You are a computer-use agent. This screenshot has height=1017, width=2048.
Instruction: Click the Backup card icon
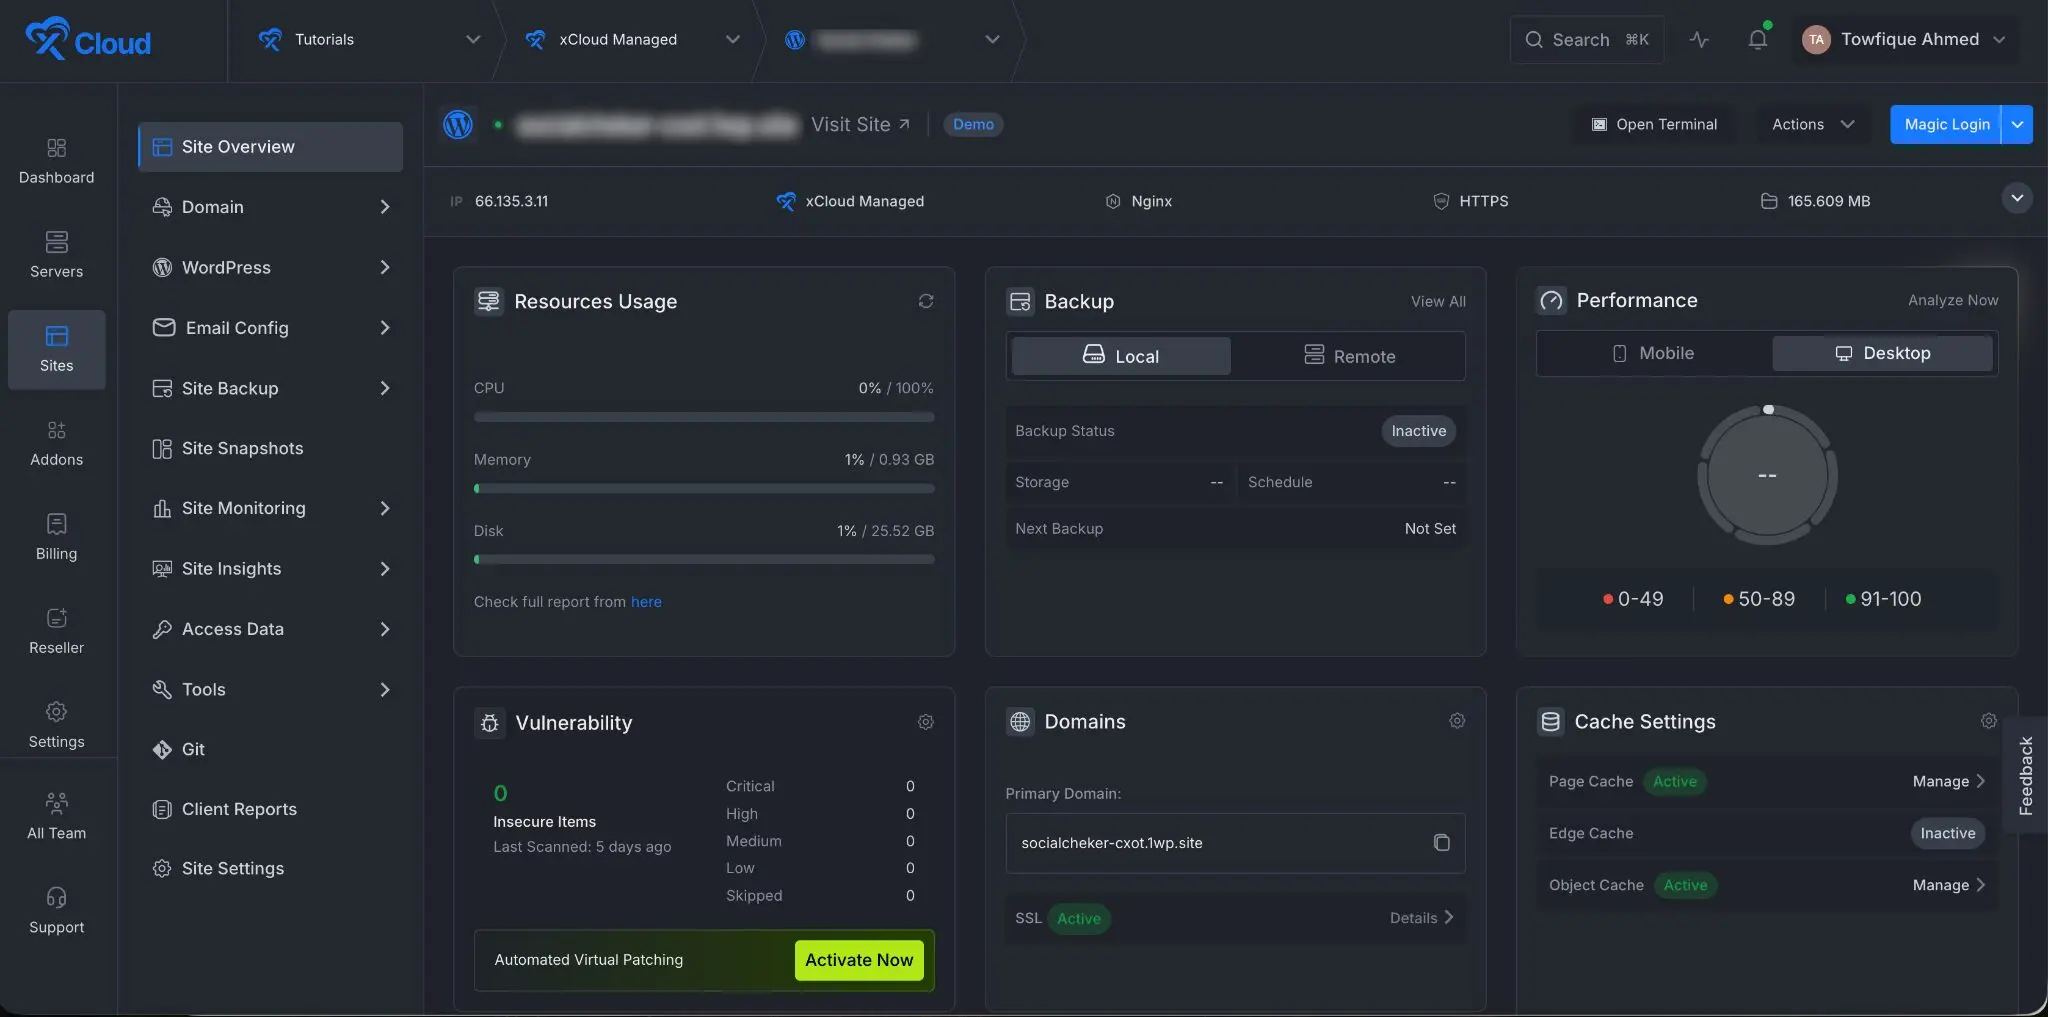pyautogui.click(x=1020, y=301)
